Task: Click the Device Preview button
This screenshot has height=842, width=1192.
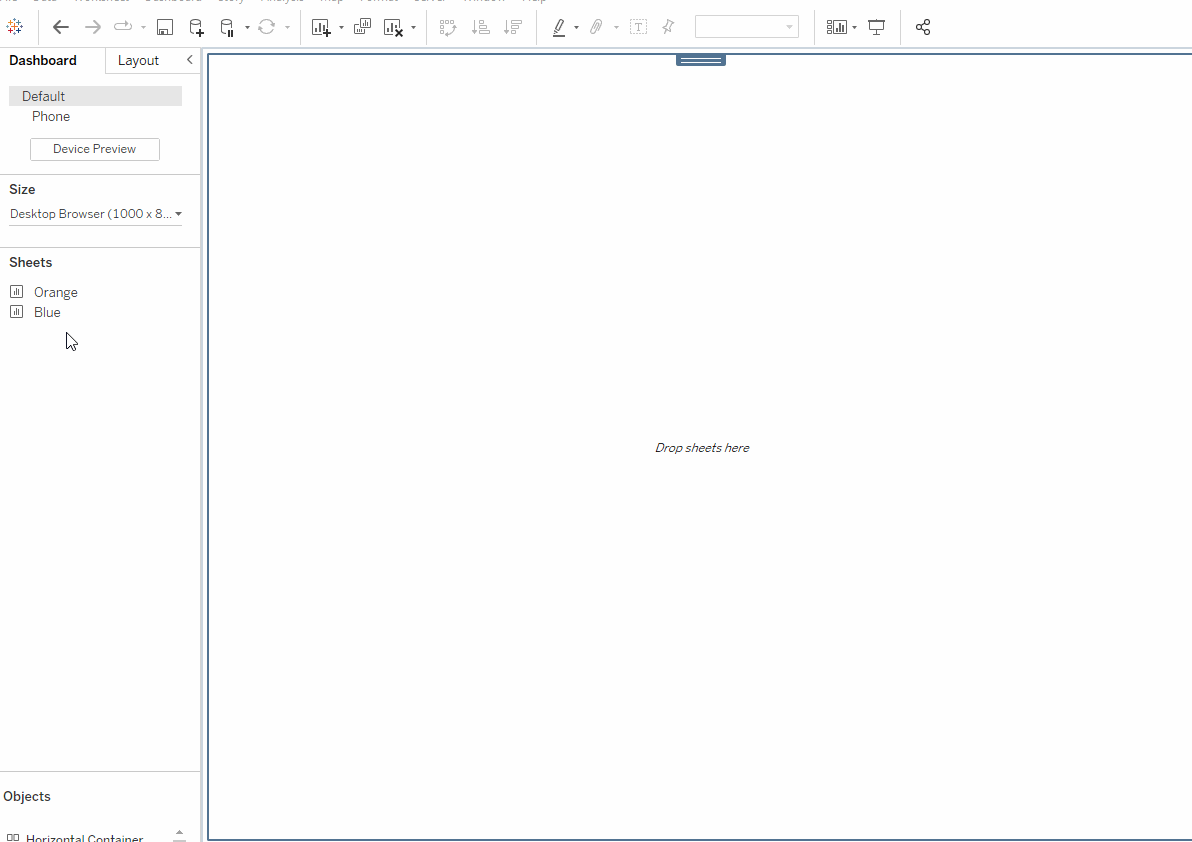Action: [x=95, y=149]
